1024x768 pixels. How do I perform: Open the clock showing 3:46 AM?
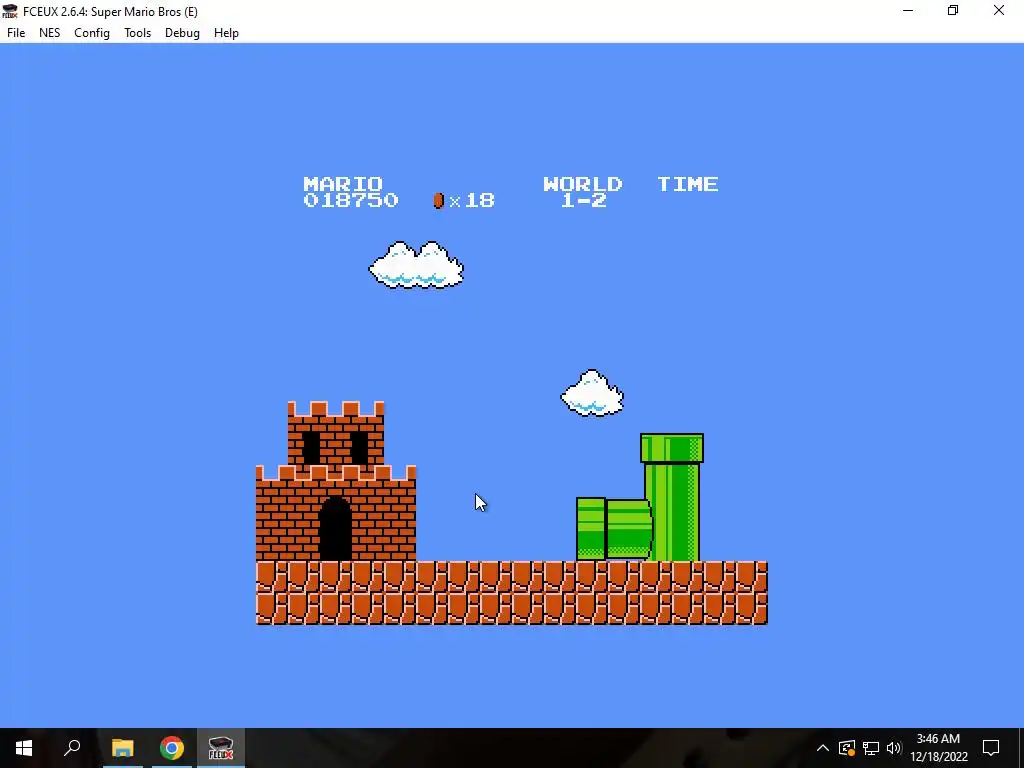tap(938, 748)
